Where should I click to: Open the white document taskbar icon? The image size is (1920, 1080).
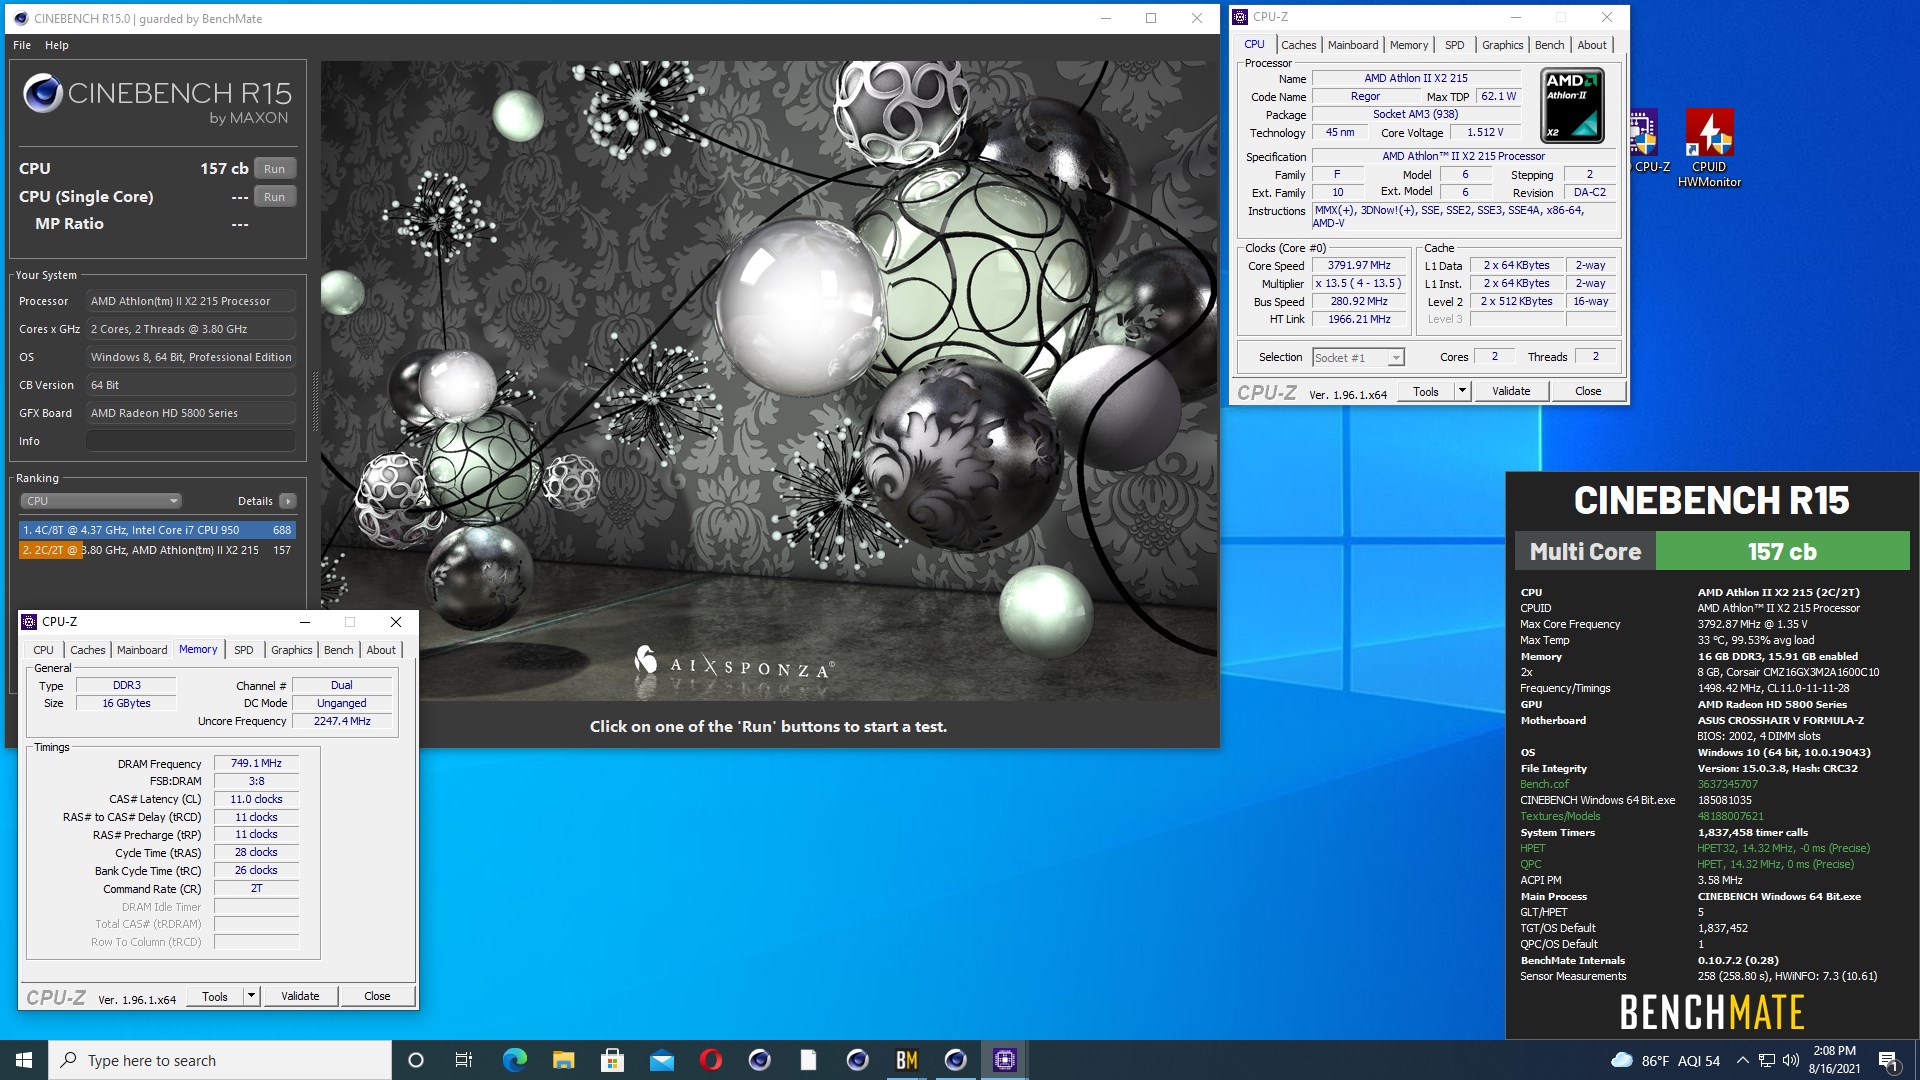[808, 1060]
